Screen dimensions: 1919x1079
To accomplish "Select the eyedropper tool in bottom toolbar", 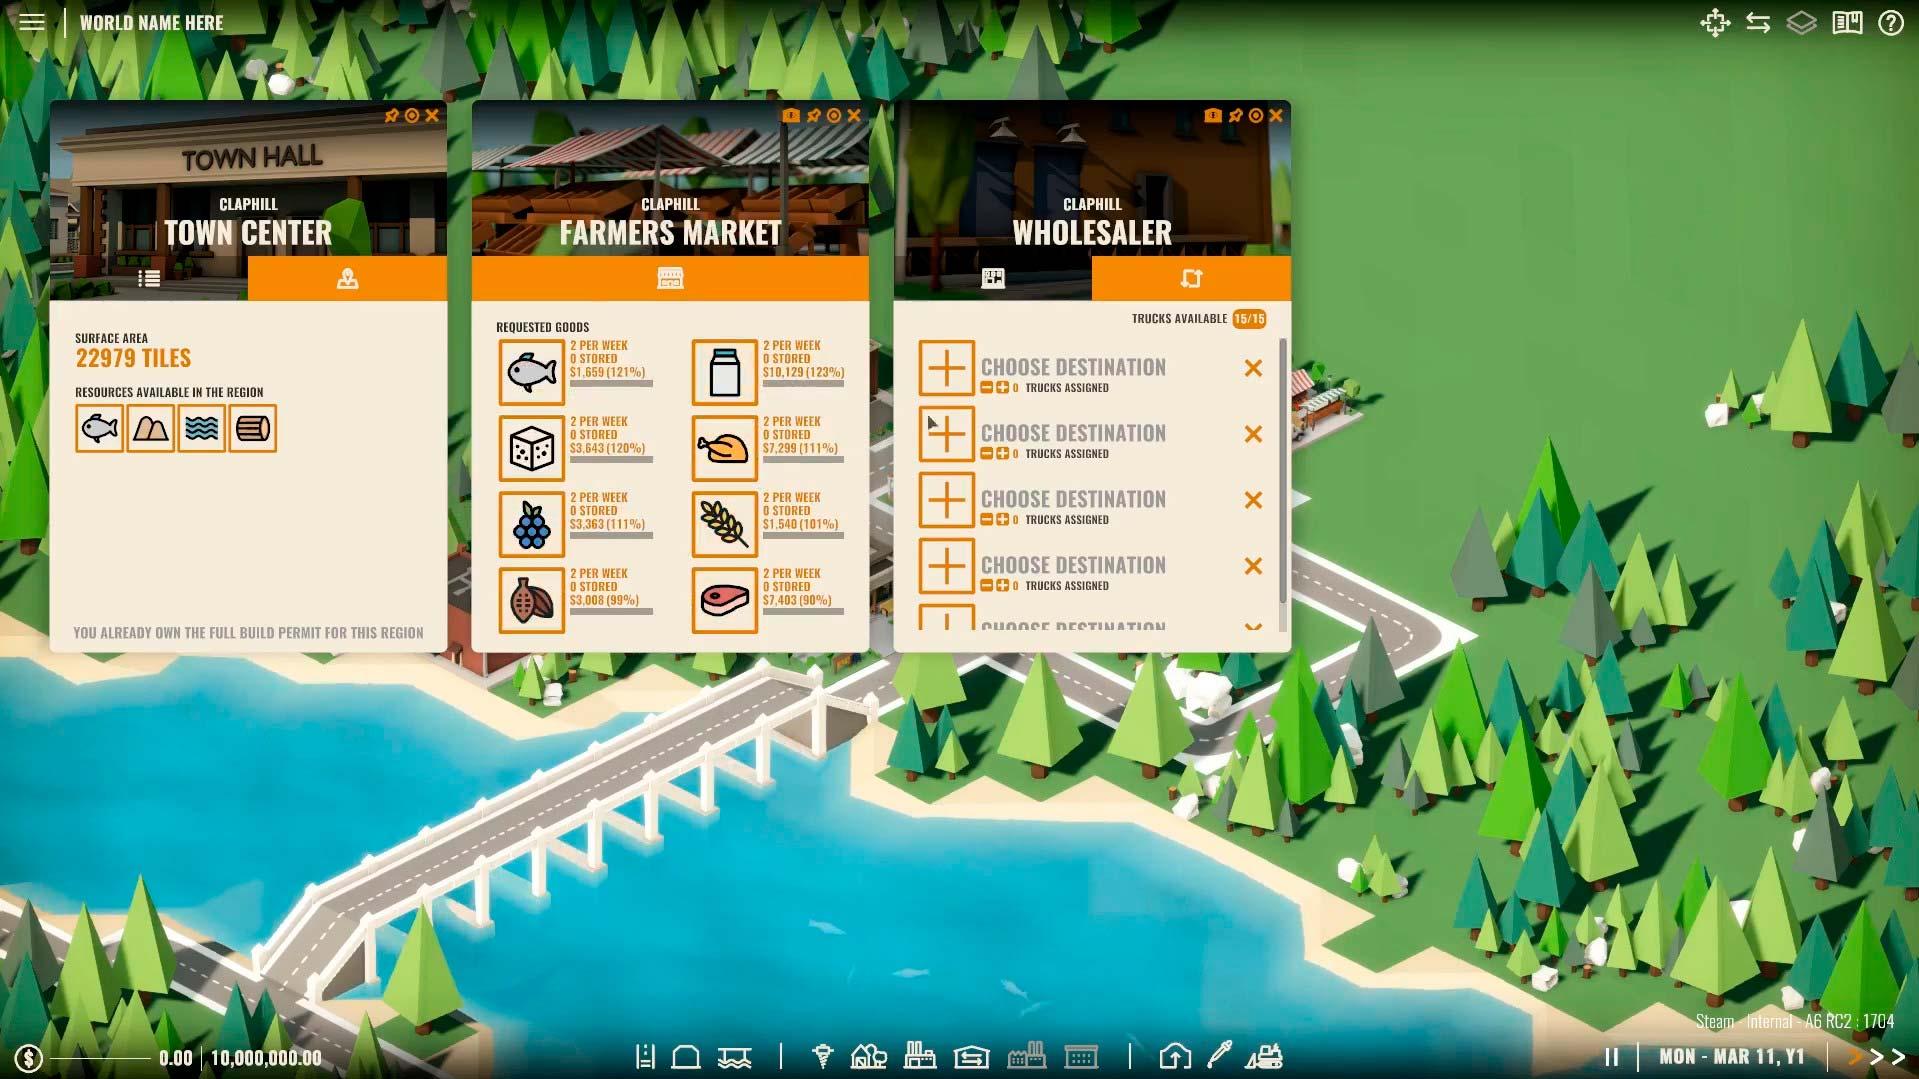I will click(1219, 1056).
